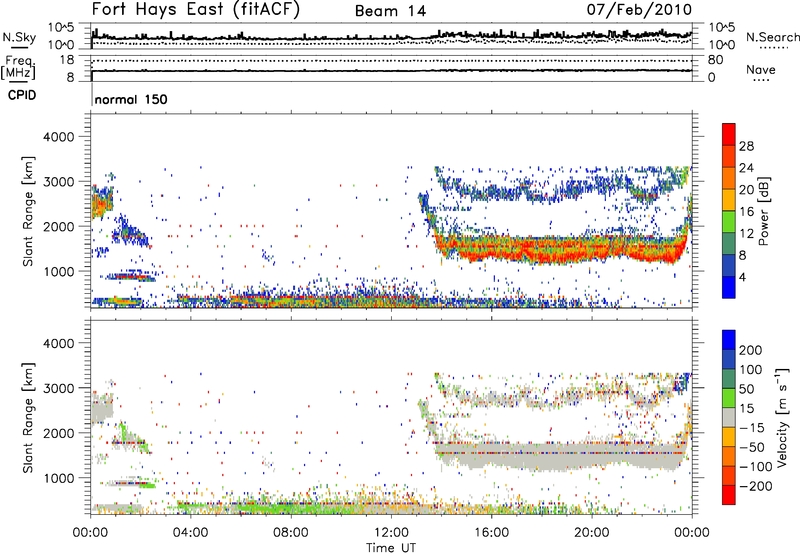Click the '100' label on Velocity color bar
This screenshot has width=800, height=554.
tap(751, 369)
